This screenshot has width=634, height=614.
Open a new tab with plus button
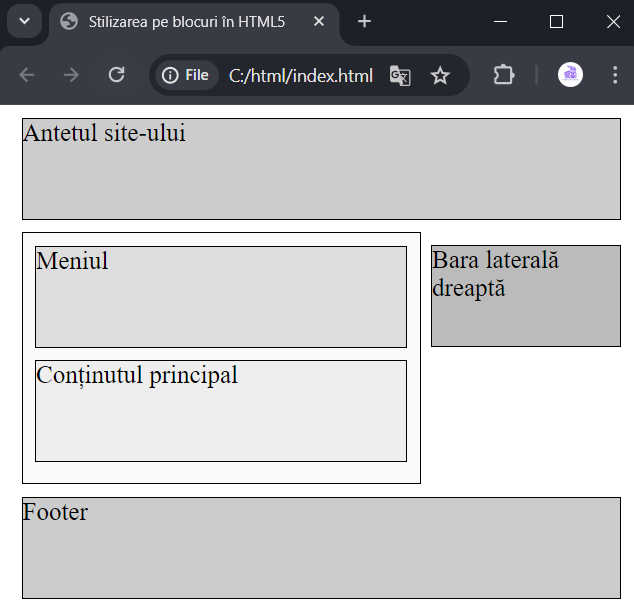(x=364, y=21)
